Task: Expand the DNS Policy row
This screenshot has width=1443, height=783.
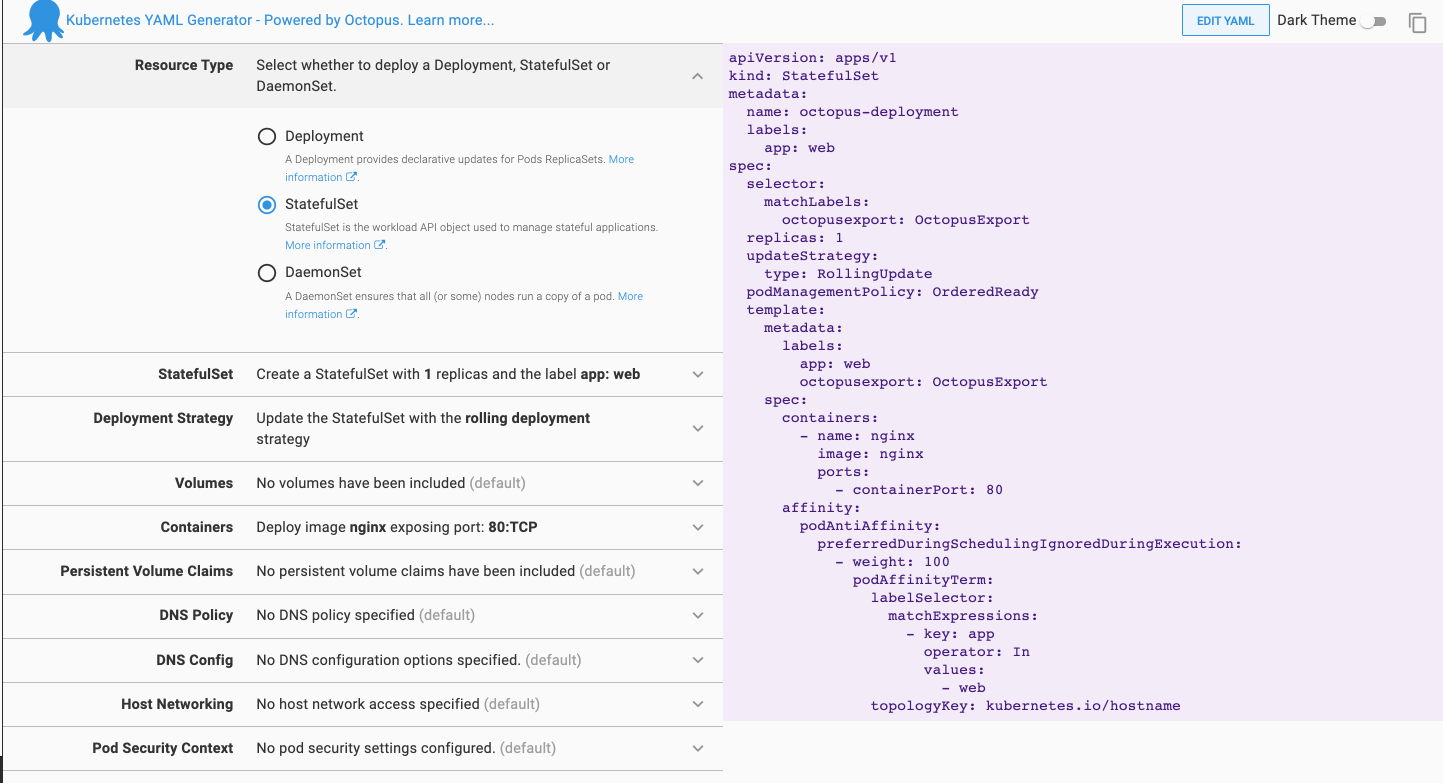Action: [697, 615]
